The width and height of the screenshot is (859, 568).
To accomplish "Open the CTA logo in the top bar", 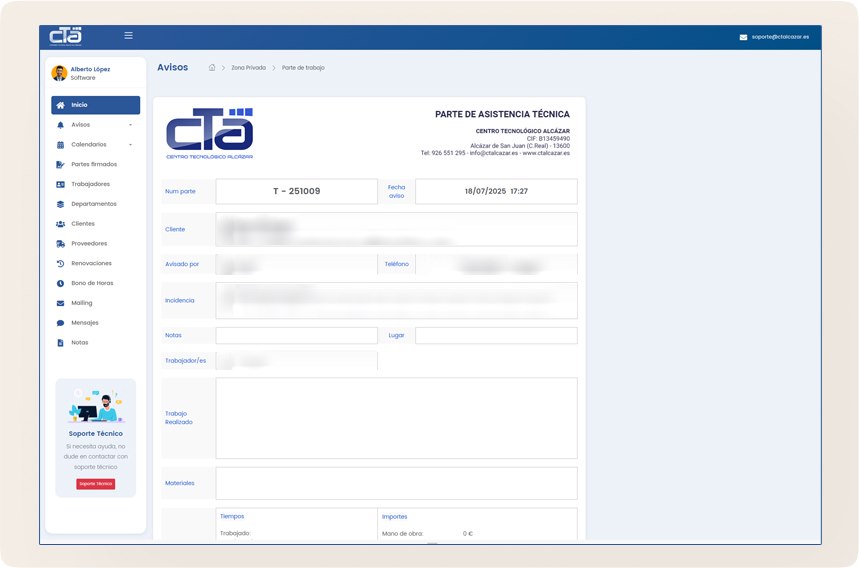I will (x=65, y=36).
